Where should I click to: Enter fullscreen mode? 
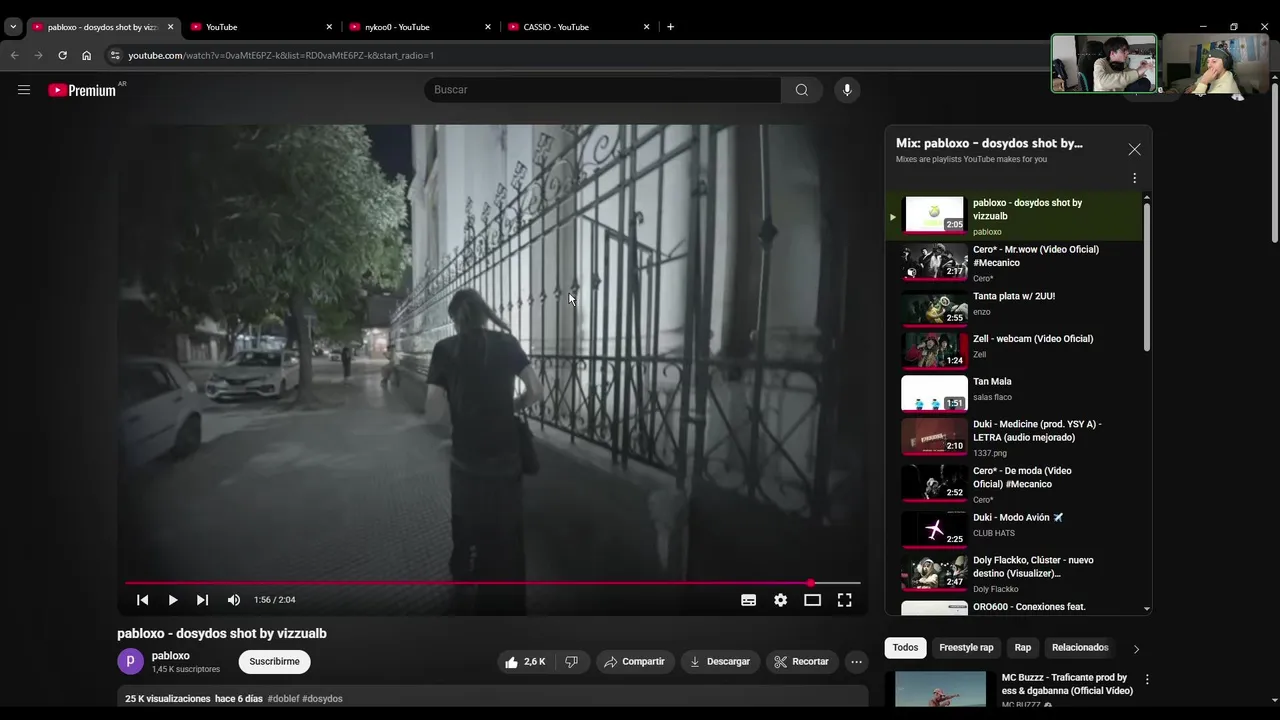[x=845, y=600]
